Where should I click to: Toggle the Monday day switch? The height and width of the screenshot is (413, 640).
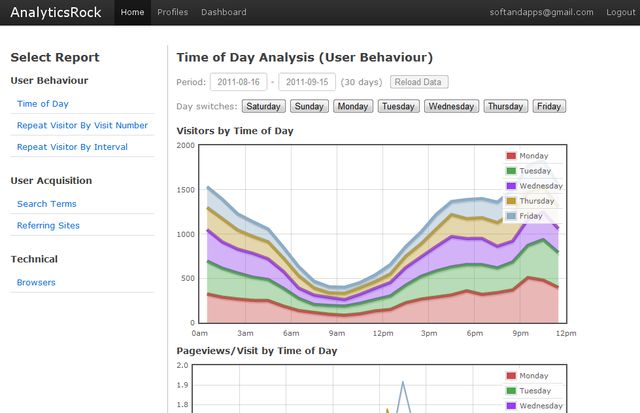(353, 106)
